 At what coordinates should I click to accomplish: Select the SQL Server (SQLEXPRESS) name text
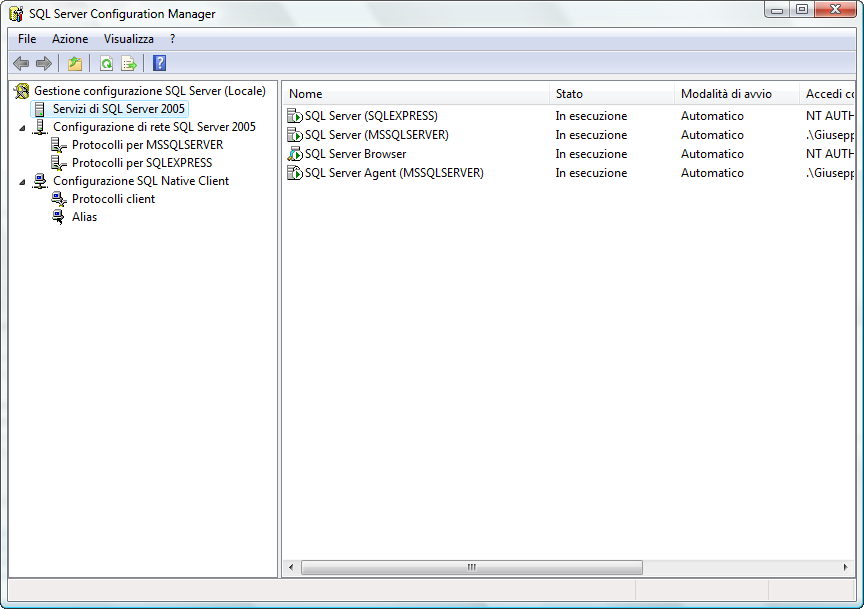[x=371, y=116]
